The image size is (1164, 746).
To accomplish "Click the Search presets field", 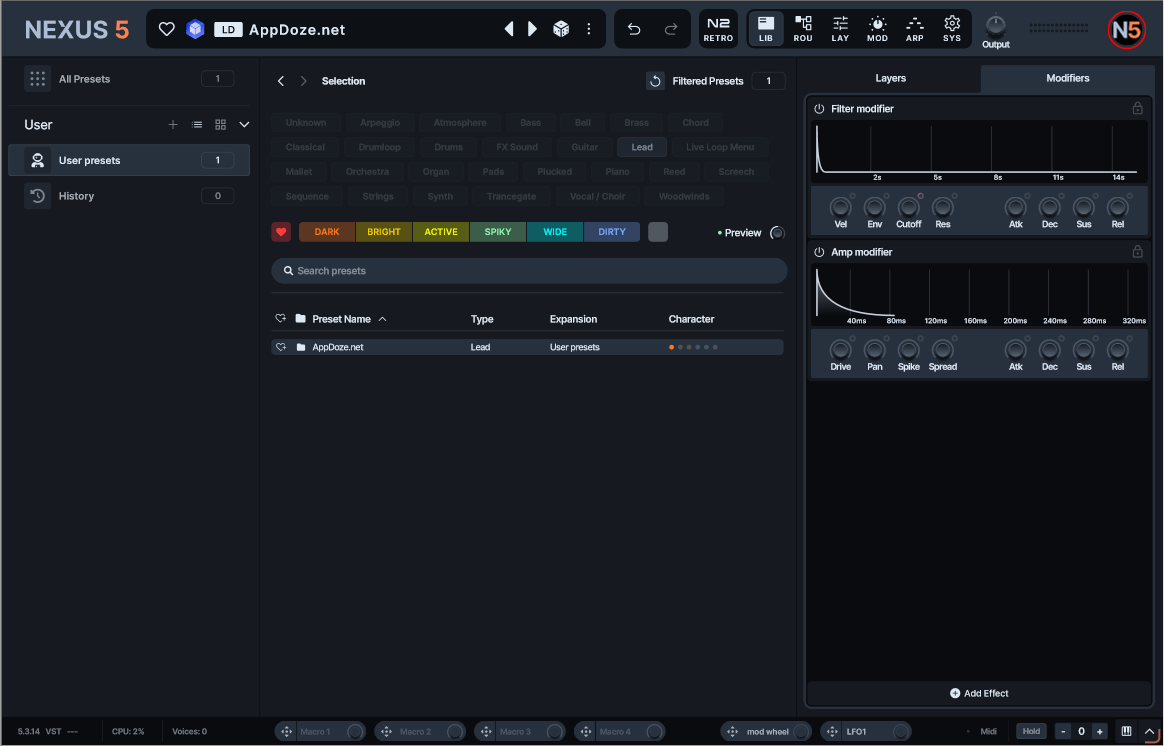I will (529, 271).
